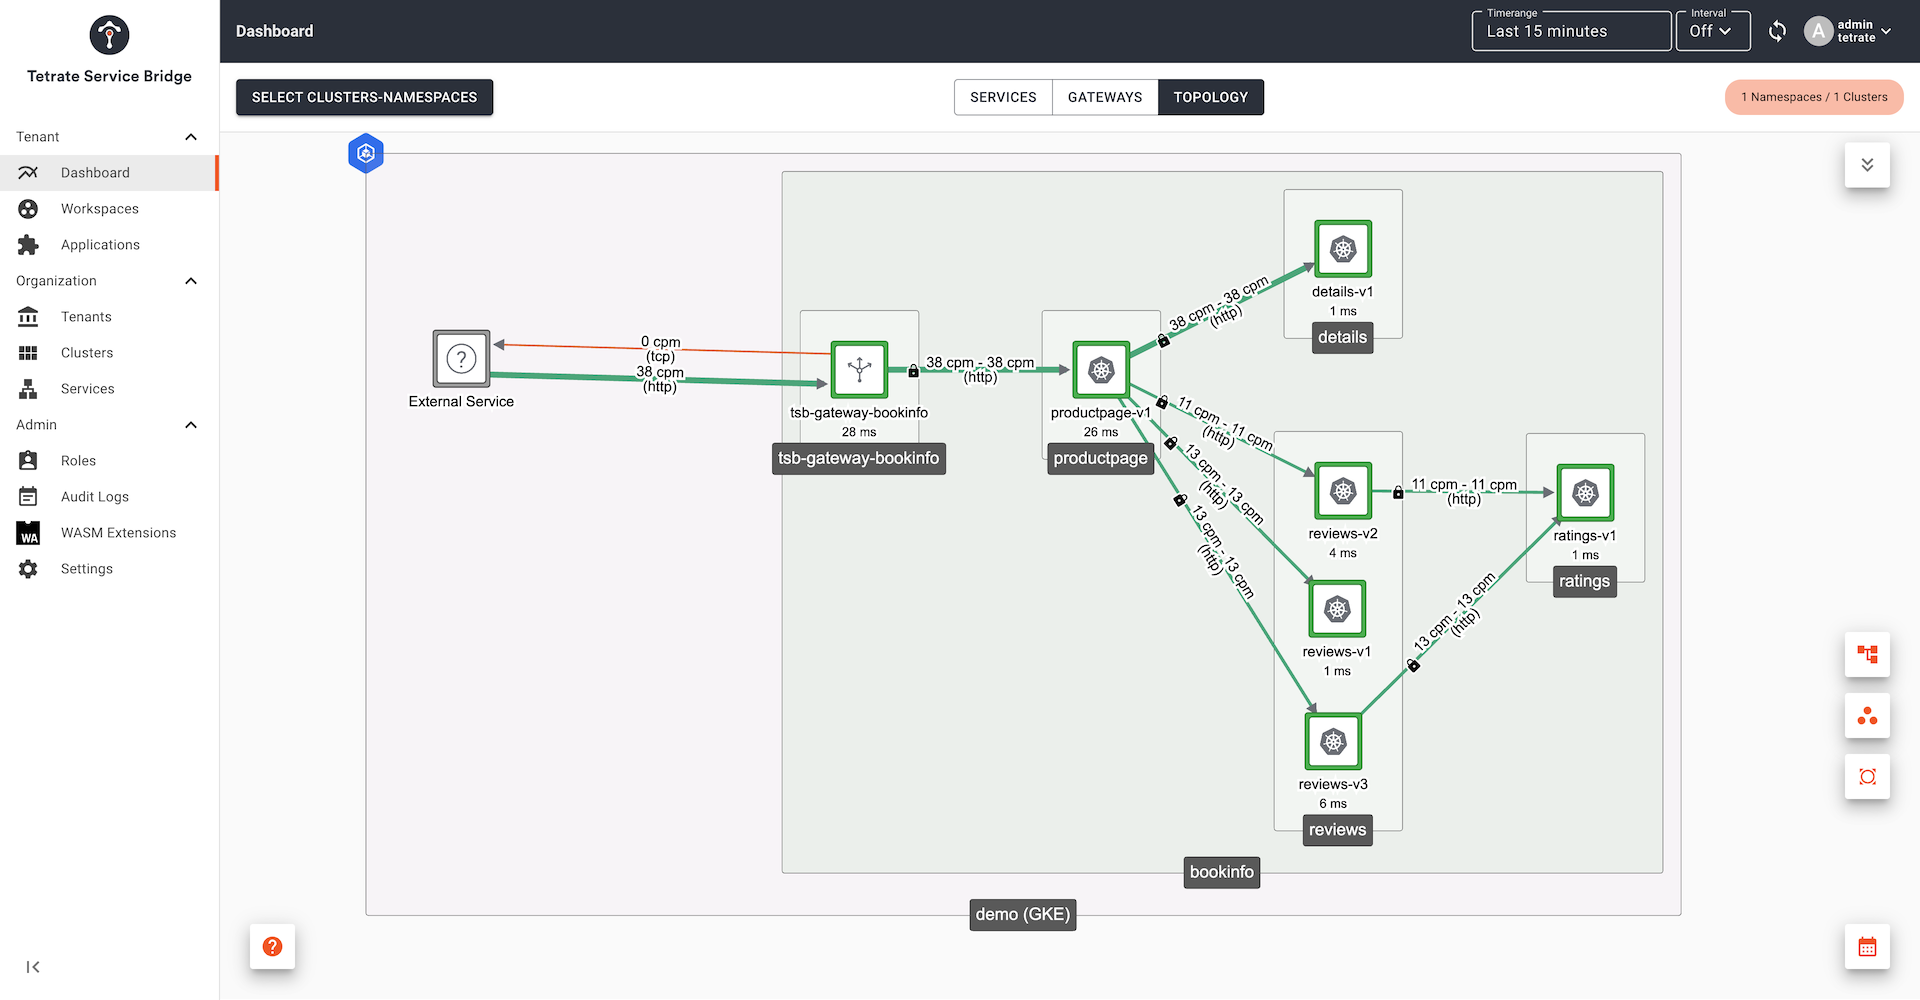Switch to the GATEWAYS tab
Viewport: 1920px width, 1000px height.
1105,97
